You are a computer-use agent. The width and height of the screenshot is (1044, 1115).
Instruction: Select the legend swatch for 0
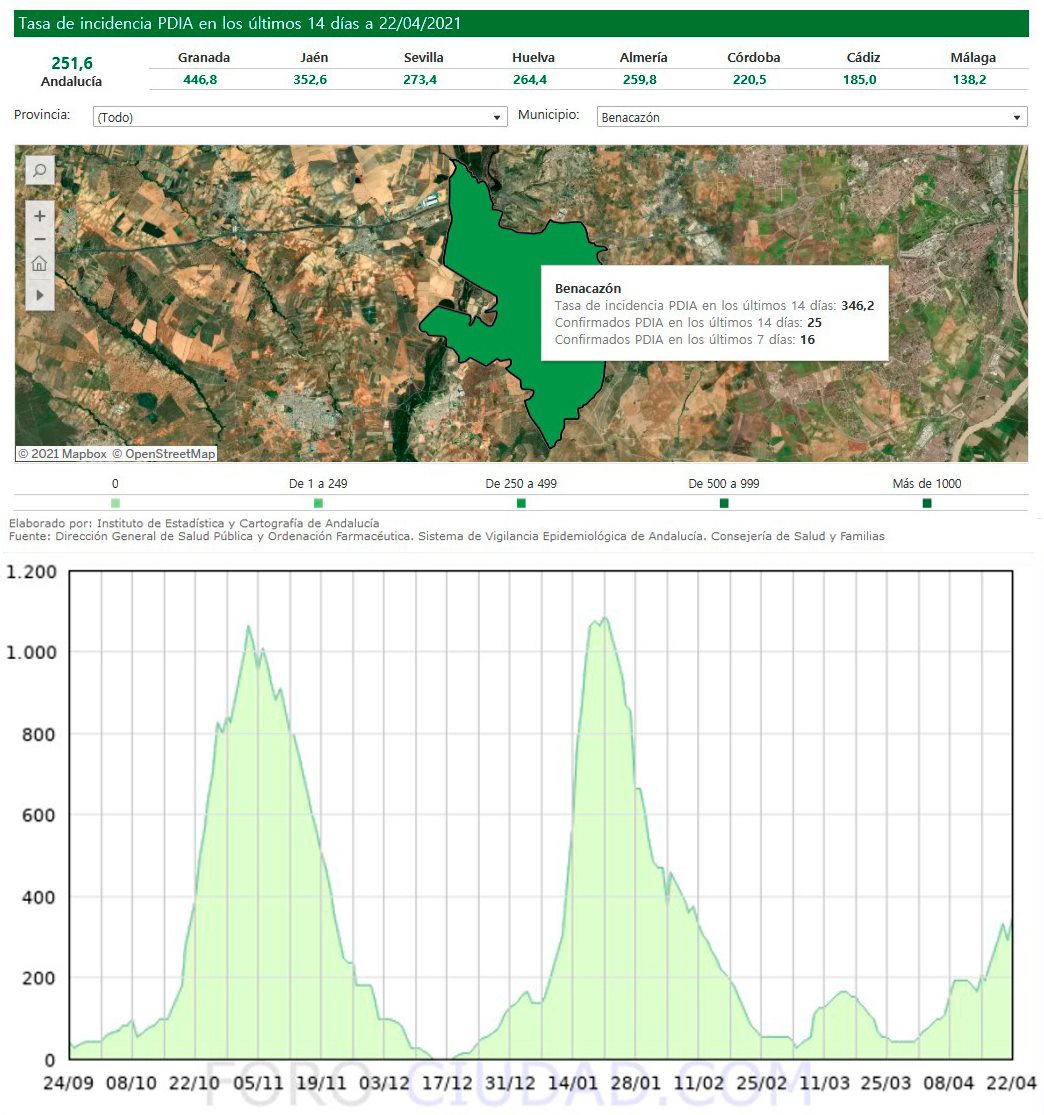(x=115, y=503)
